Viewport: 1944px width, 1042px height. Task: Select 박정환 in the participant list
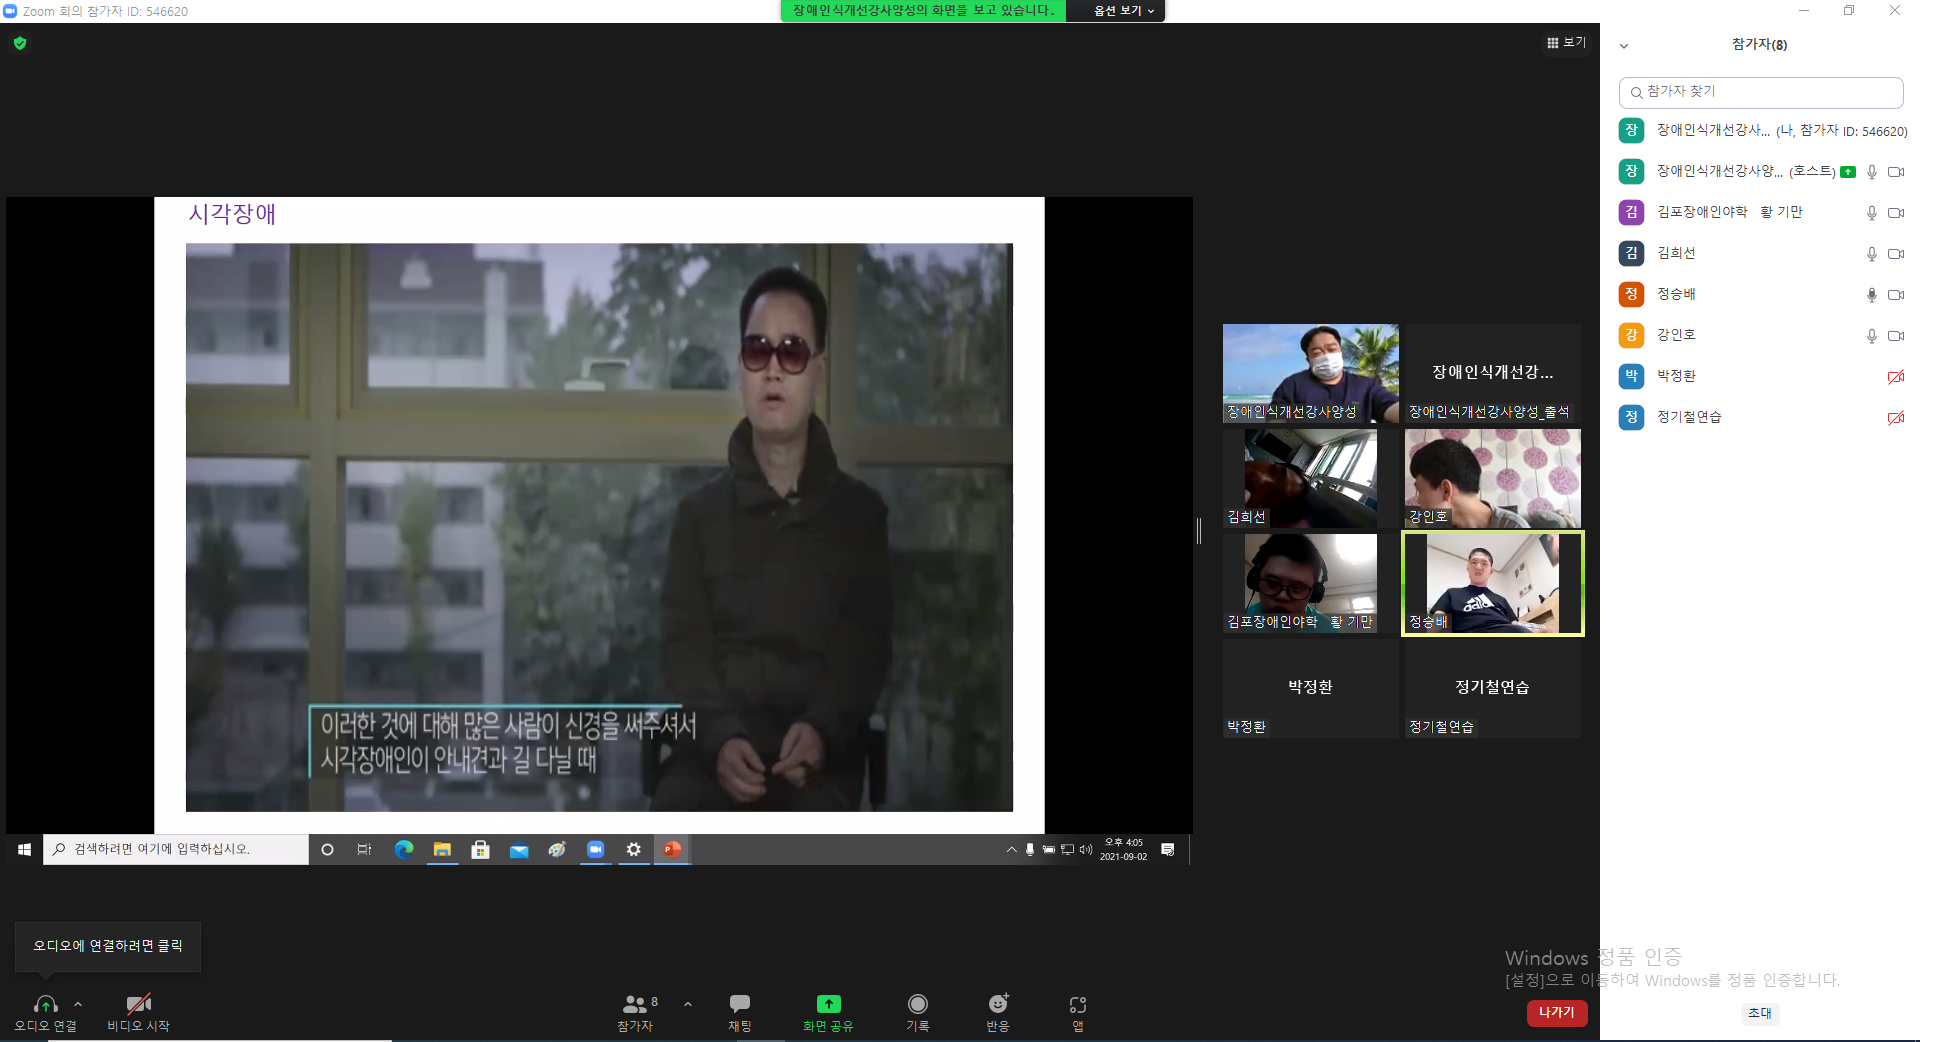click(x=1761, y=376)
